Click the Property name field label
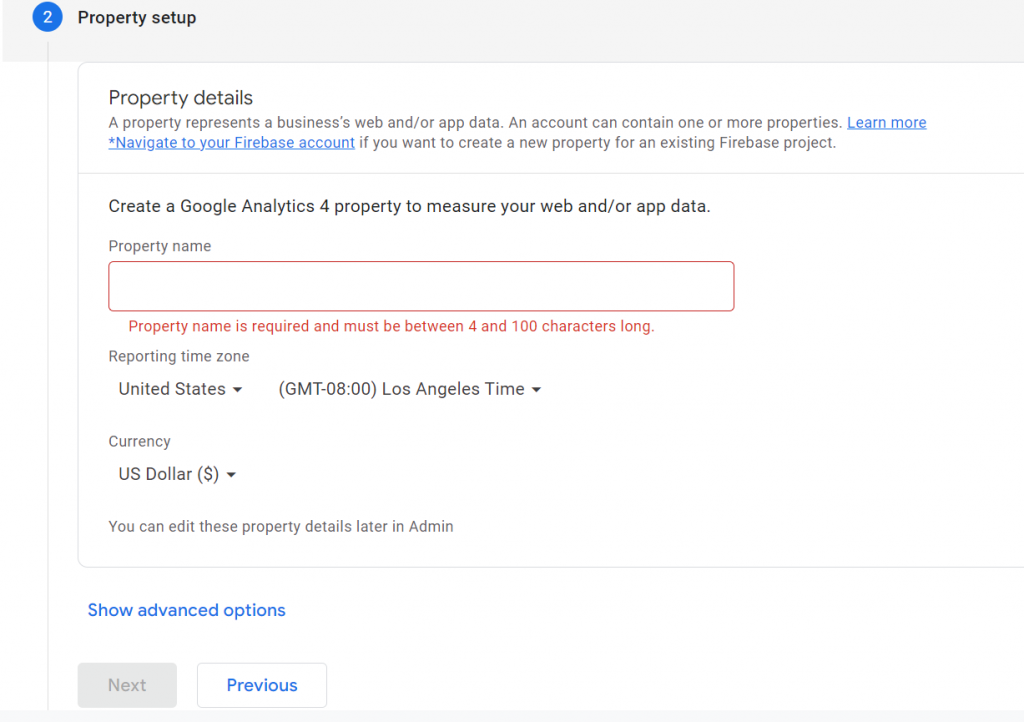Viewport: 1024px width, 722px height. (160, 246)
